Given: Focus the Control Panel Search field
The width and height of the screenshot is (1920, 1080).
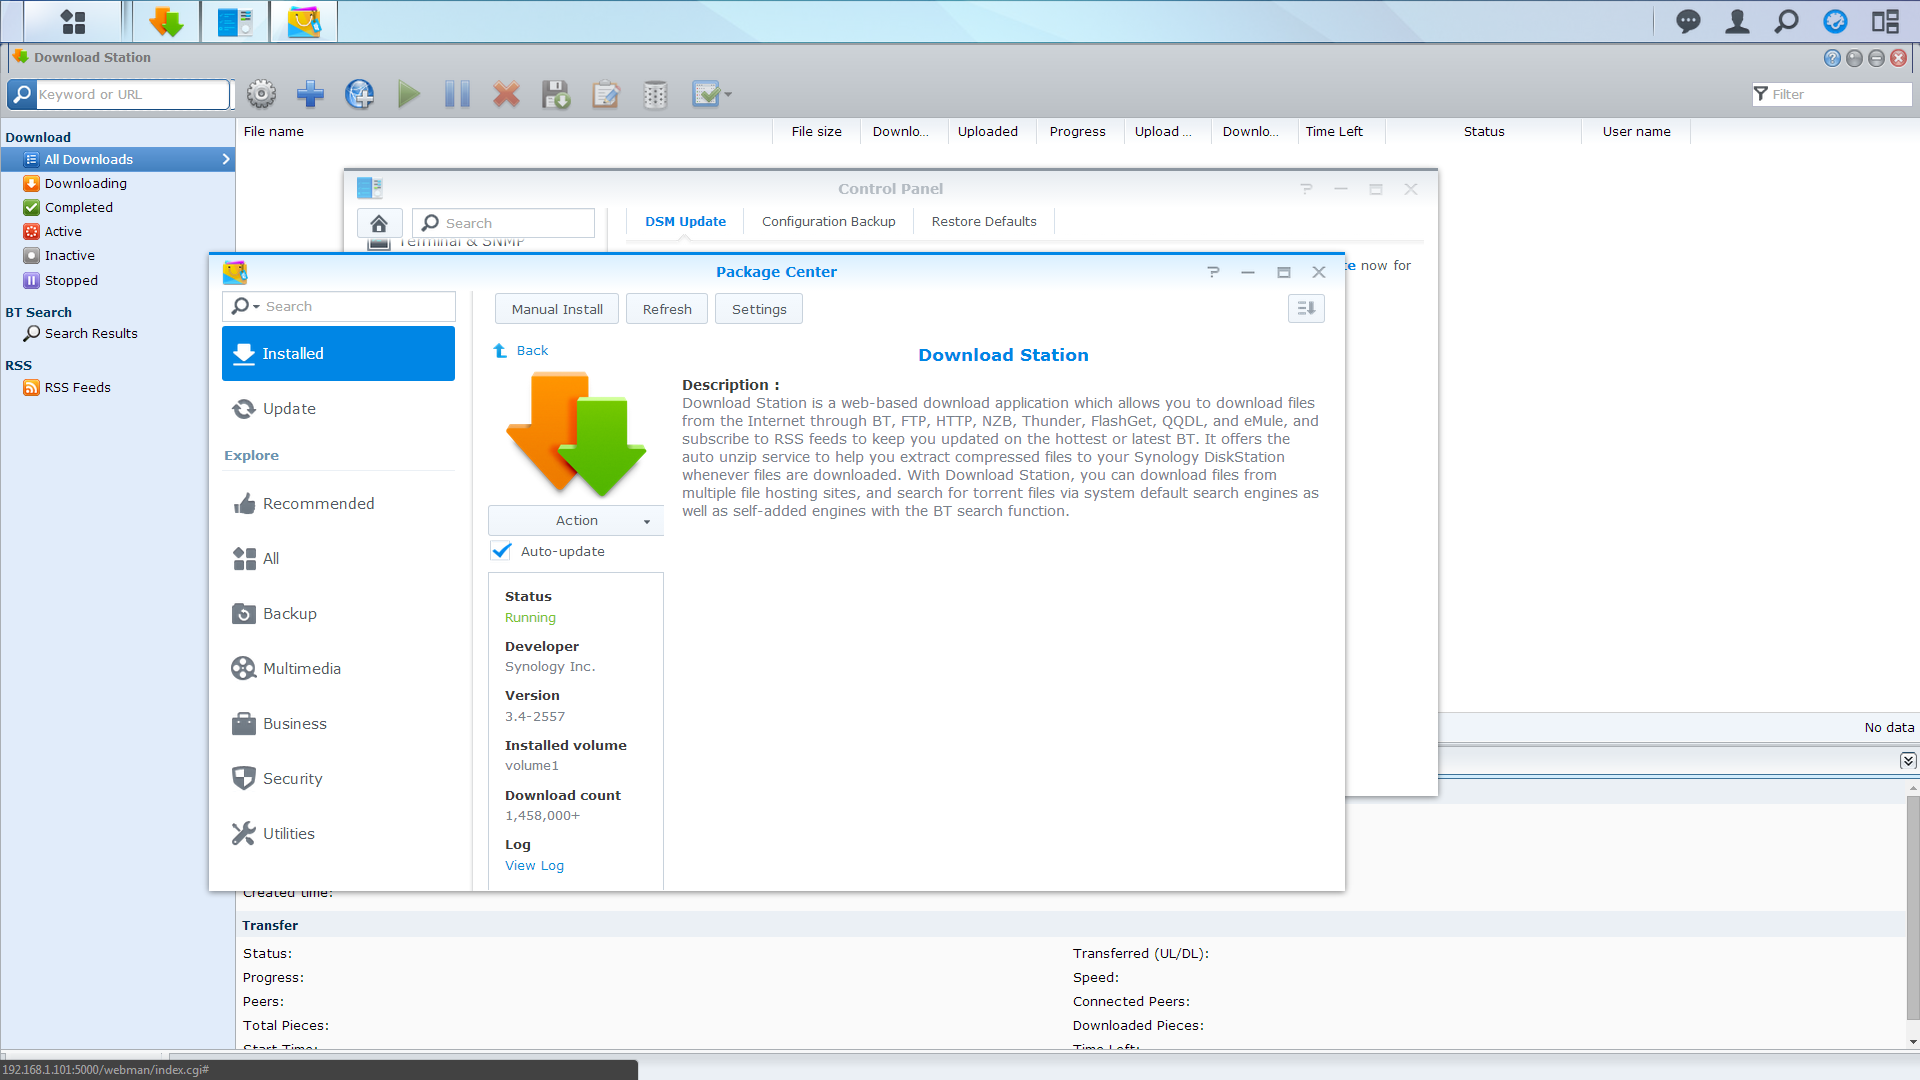Looking at the screenshot, I should pyautogui.click(x=503, y=223).
